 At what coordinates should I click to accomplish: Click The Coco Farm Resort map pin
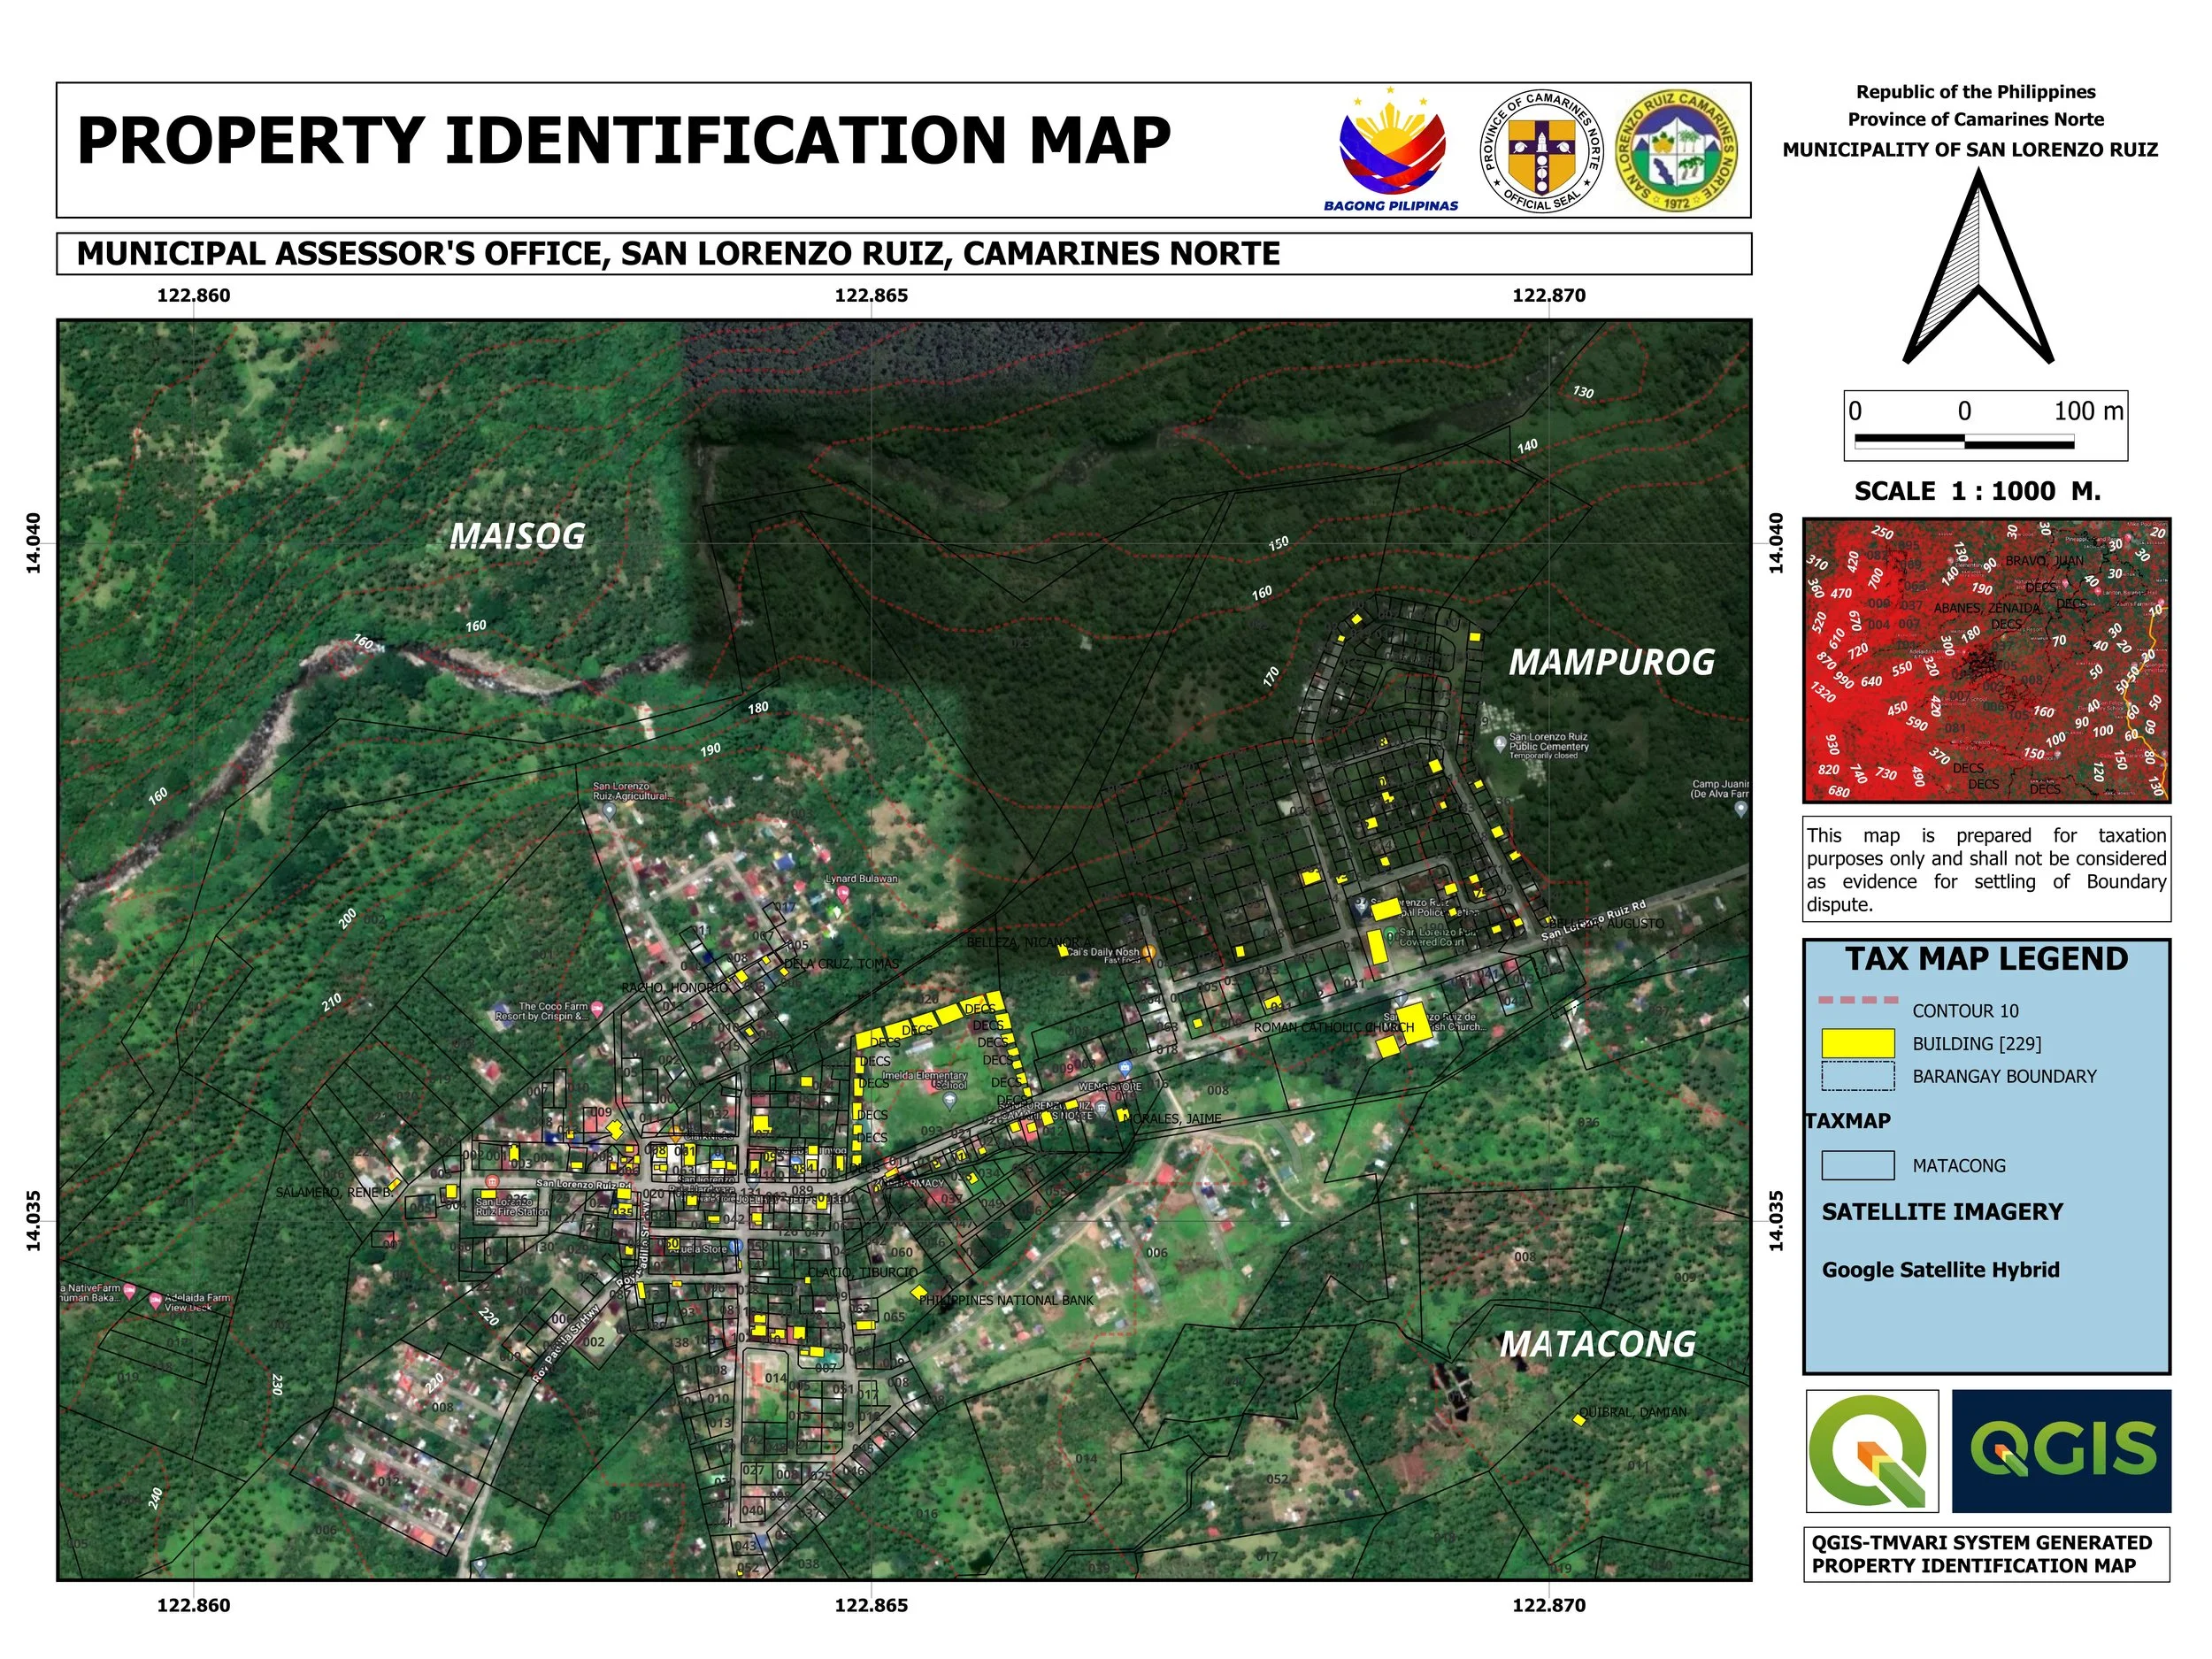pyautogui.click(x=597, y=1008)
